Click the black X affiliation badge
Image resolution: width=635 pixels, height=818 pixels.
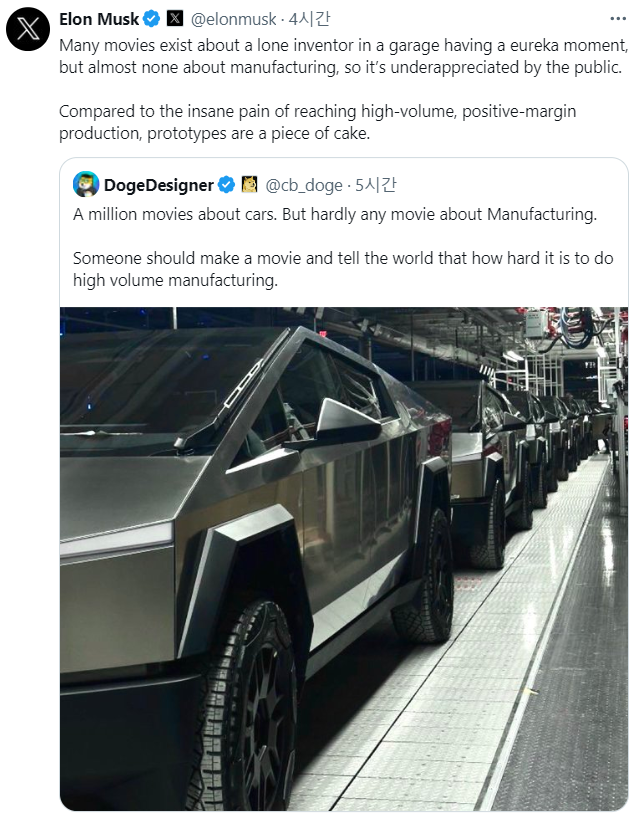(x=175, y=18)
